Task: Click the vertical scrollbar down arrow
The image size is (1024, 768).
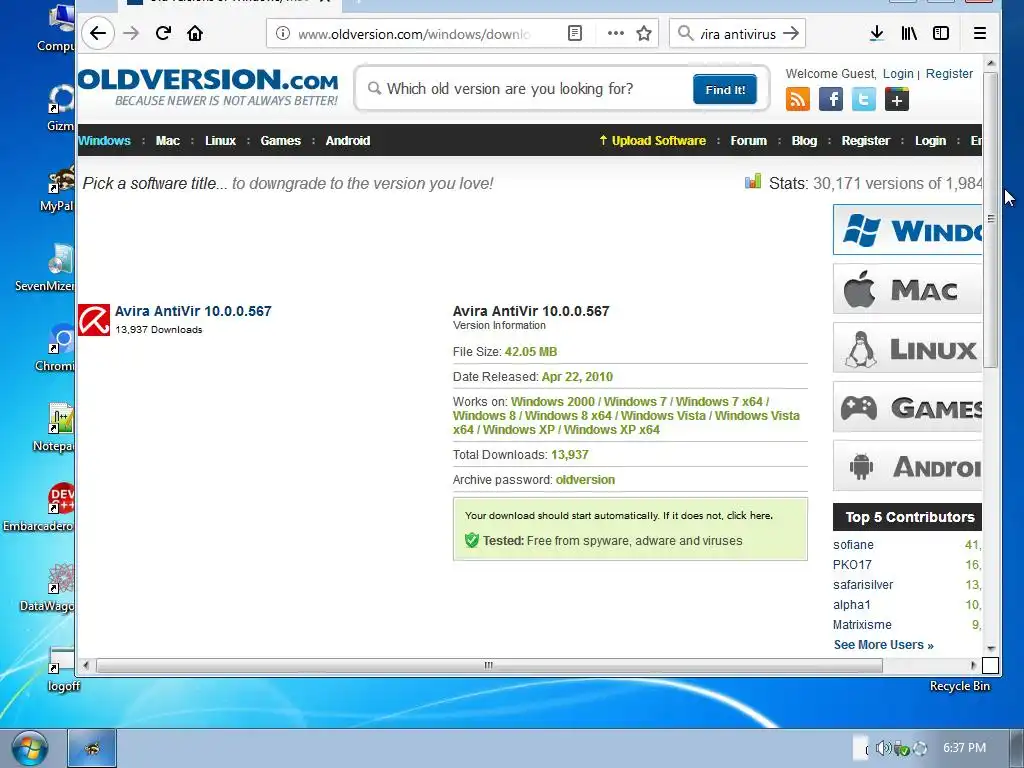Action: click(991, 648)
